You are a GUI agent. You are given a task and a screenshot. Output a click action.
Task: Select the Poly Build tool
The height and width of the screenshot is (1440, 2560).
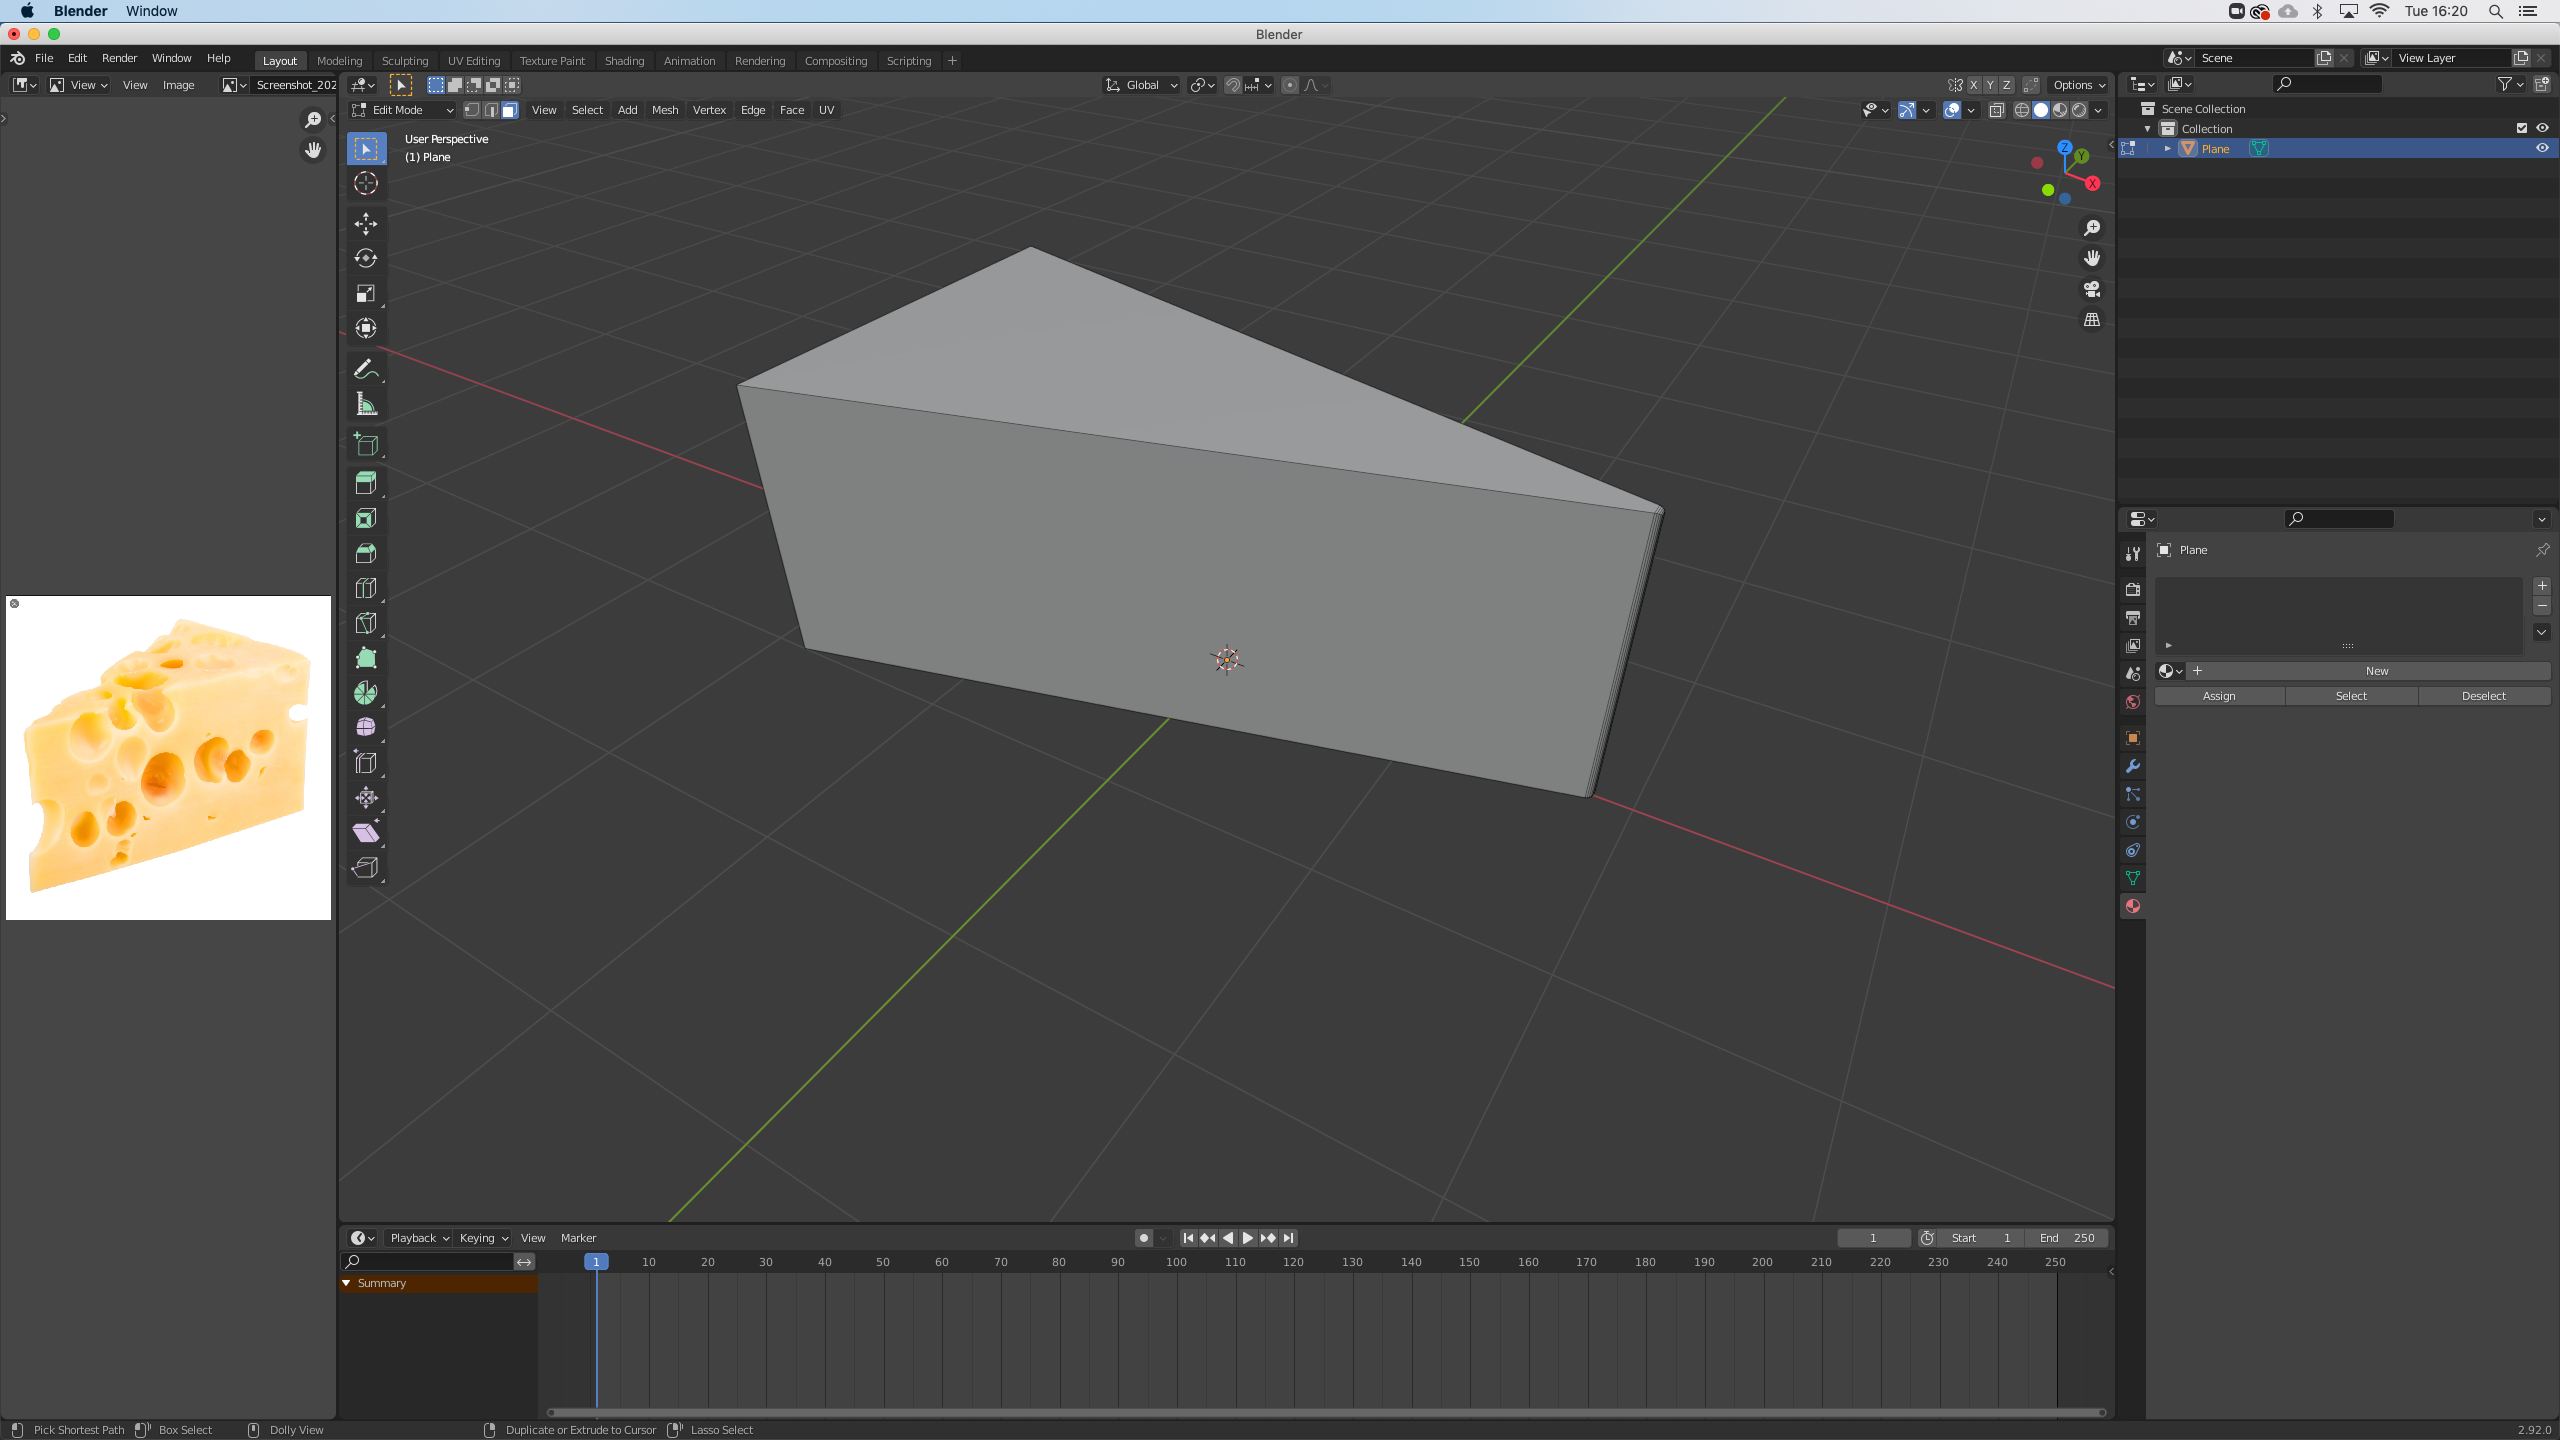click(x=366, y=659)
